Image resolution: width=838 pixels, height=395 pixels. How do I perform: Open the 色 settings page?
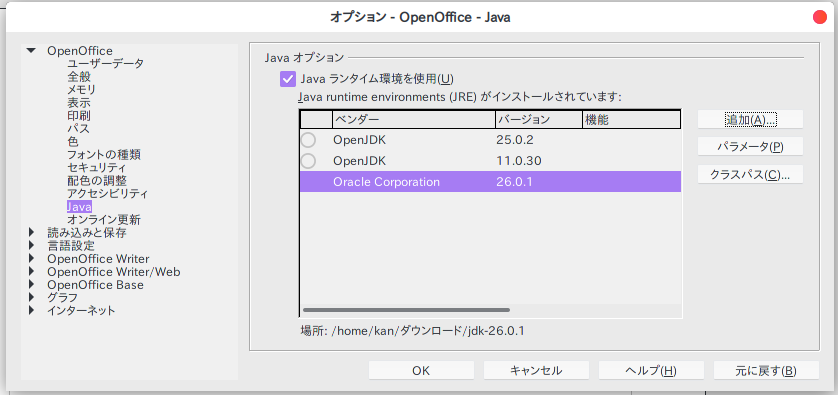pyautogui.click(x=73, y=142)
